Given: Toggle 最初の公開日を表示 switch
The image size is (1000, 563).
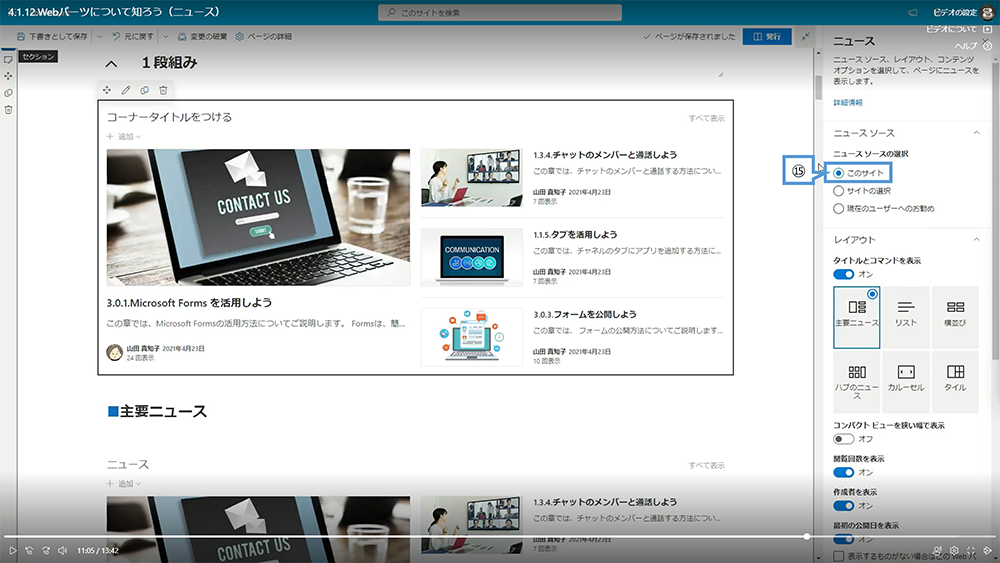Looking at the screenshot, I should 843,539.
